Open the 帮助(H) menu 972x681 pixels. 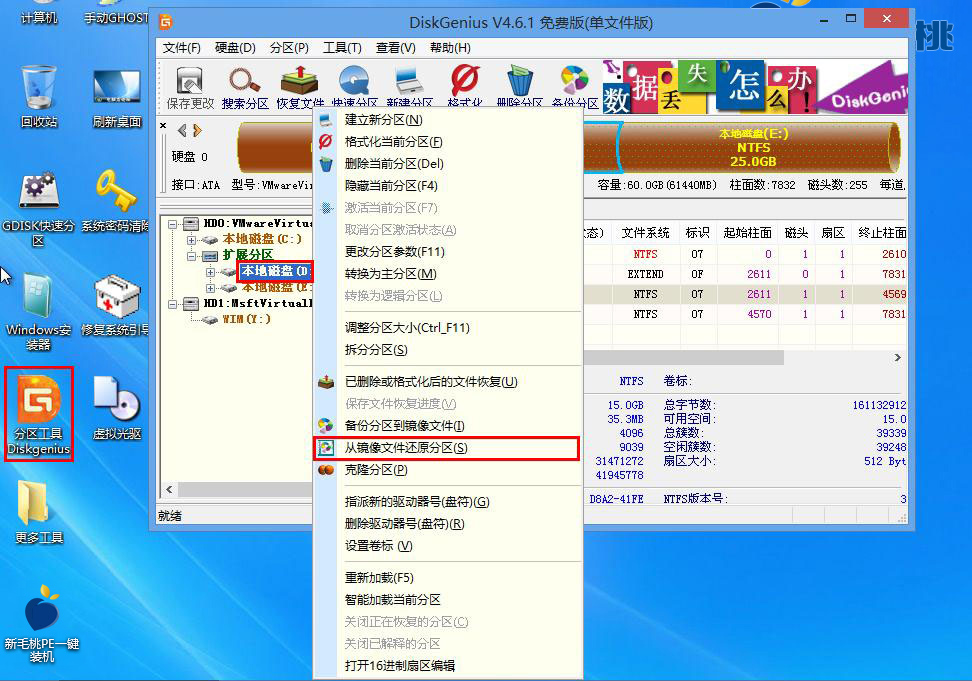coord(450,48)
